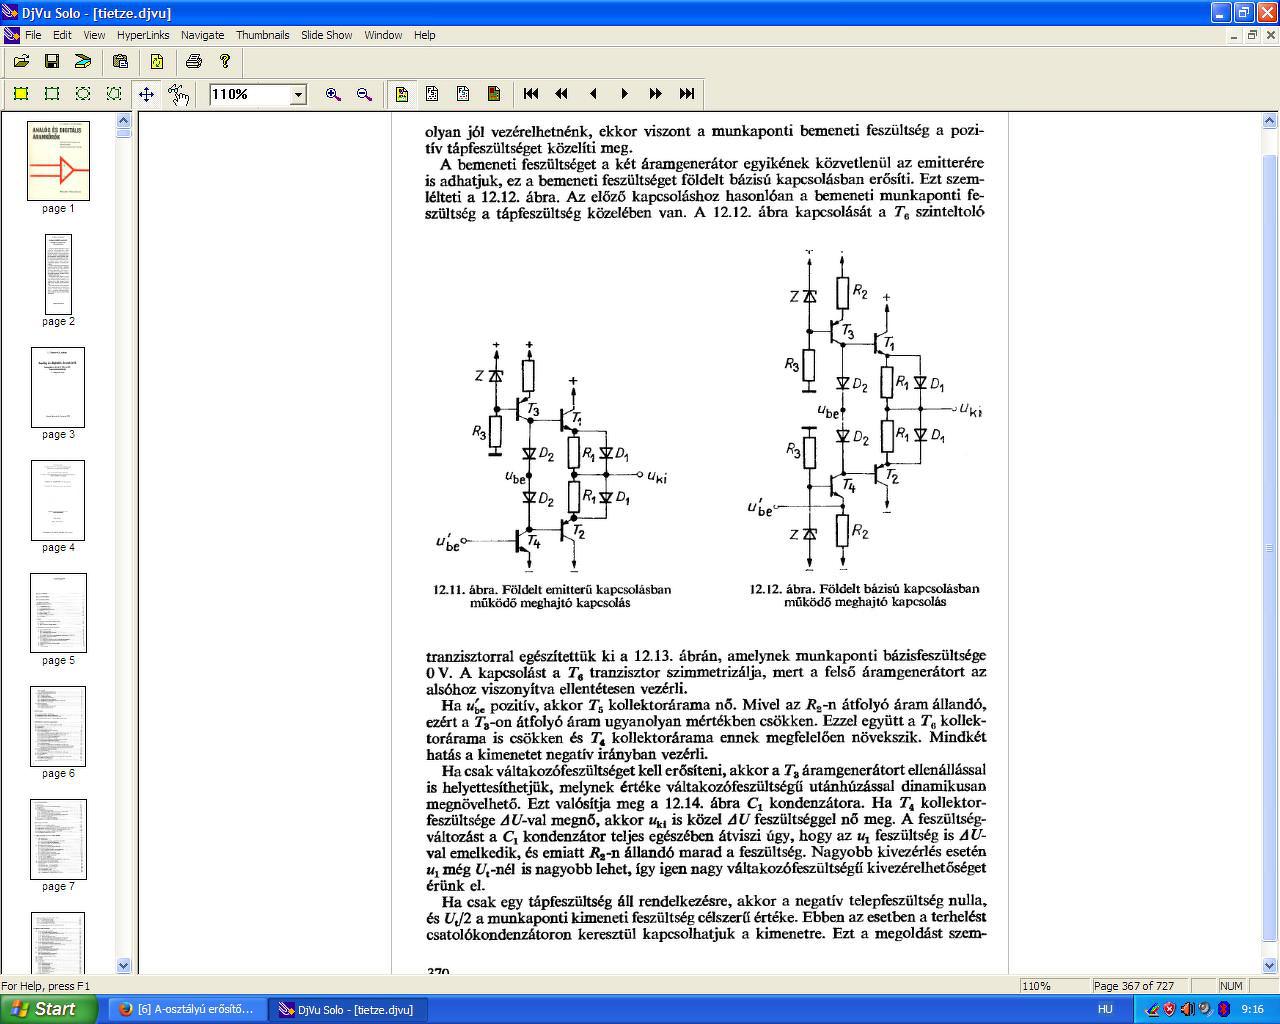The image size is (1280, 1024).
Task: Click the 9:16 clock in system tray
Action: click(1252, 1009)
